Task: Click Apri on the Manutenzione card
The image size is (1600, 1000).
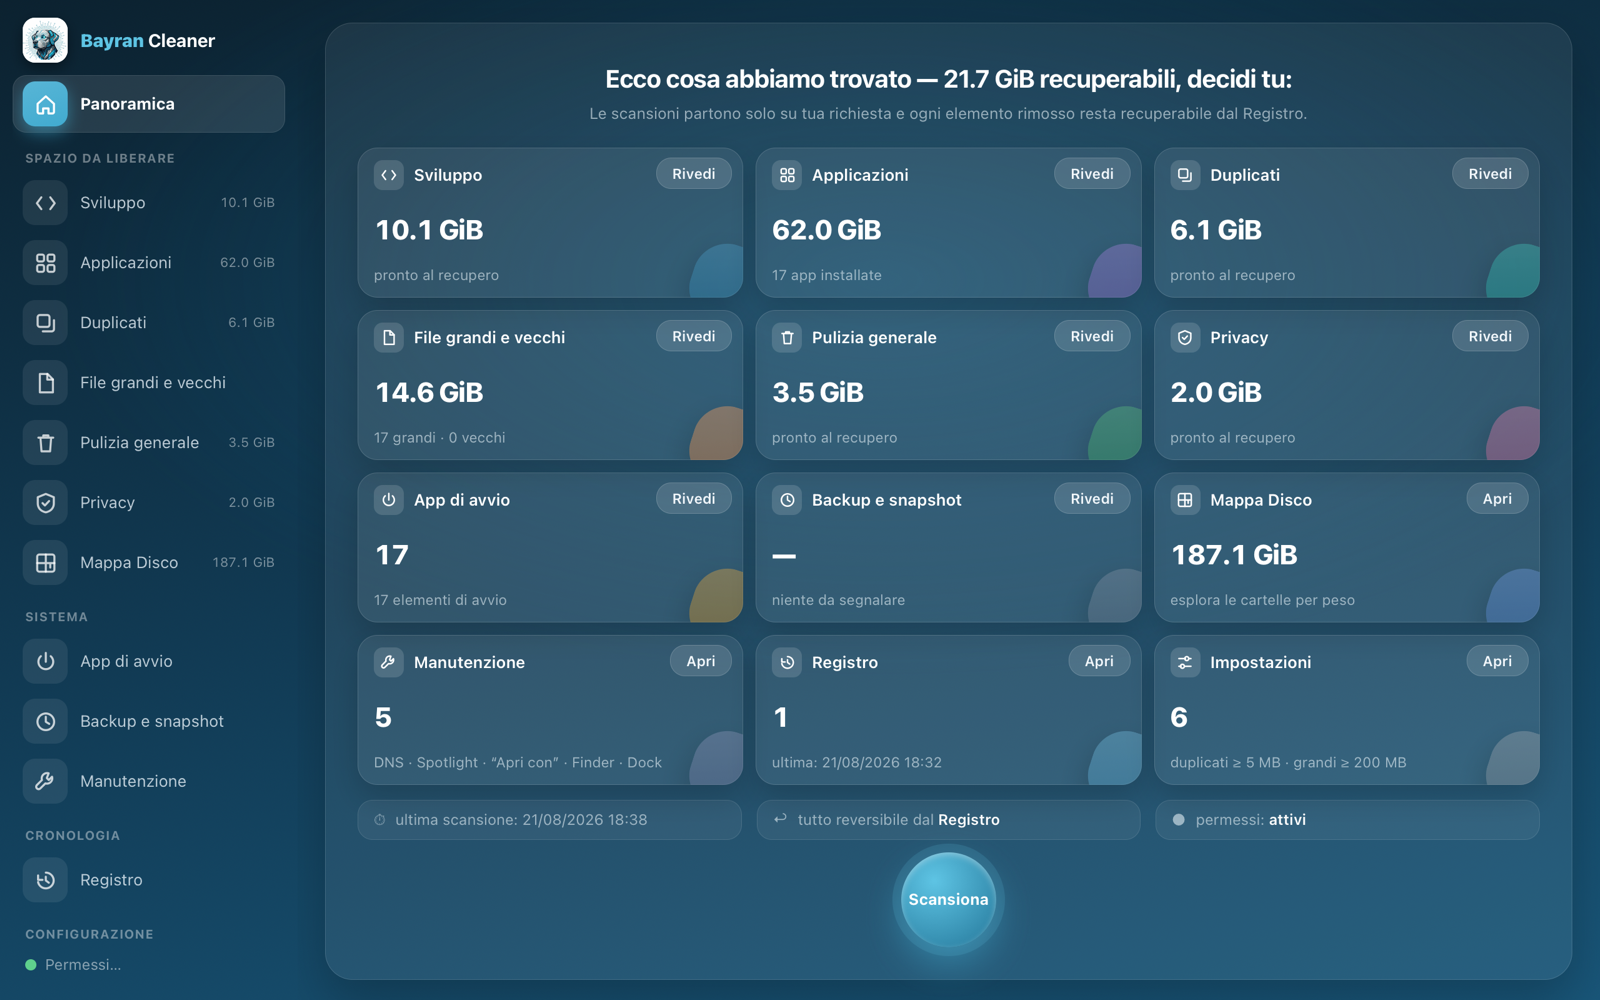Action: pos(701,661)
